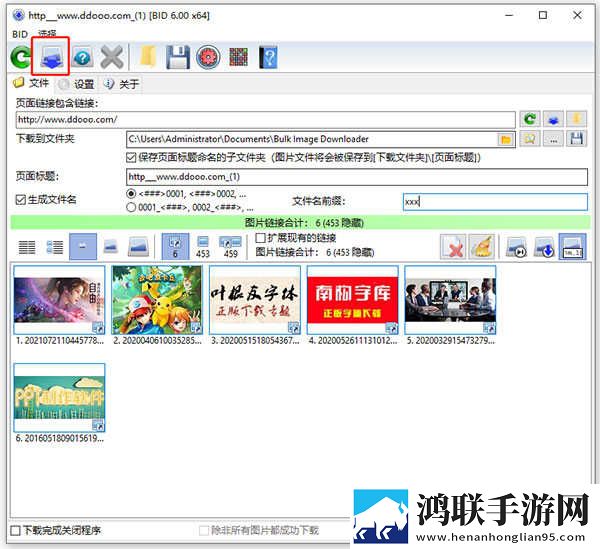Select the medium thumbnail view icon
The width and height of the screenshot is (600, 549).
111,247
